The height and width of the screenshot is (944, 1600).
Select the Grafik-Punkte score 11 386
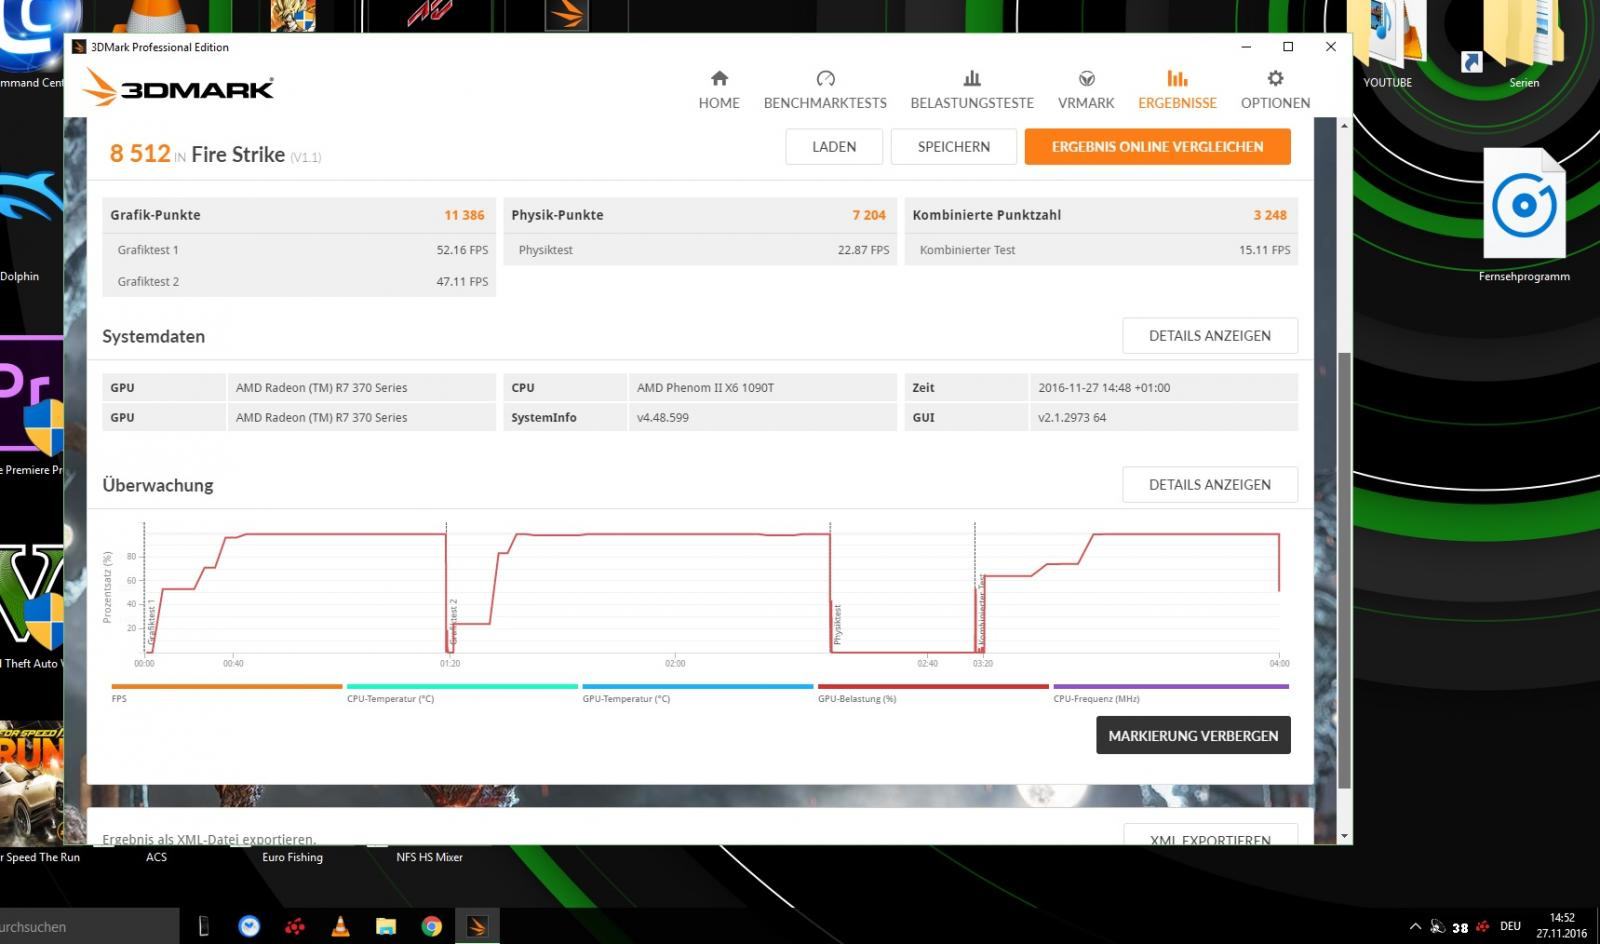pos(464,215)
